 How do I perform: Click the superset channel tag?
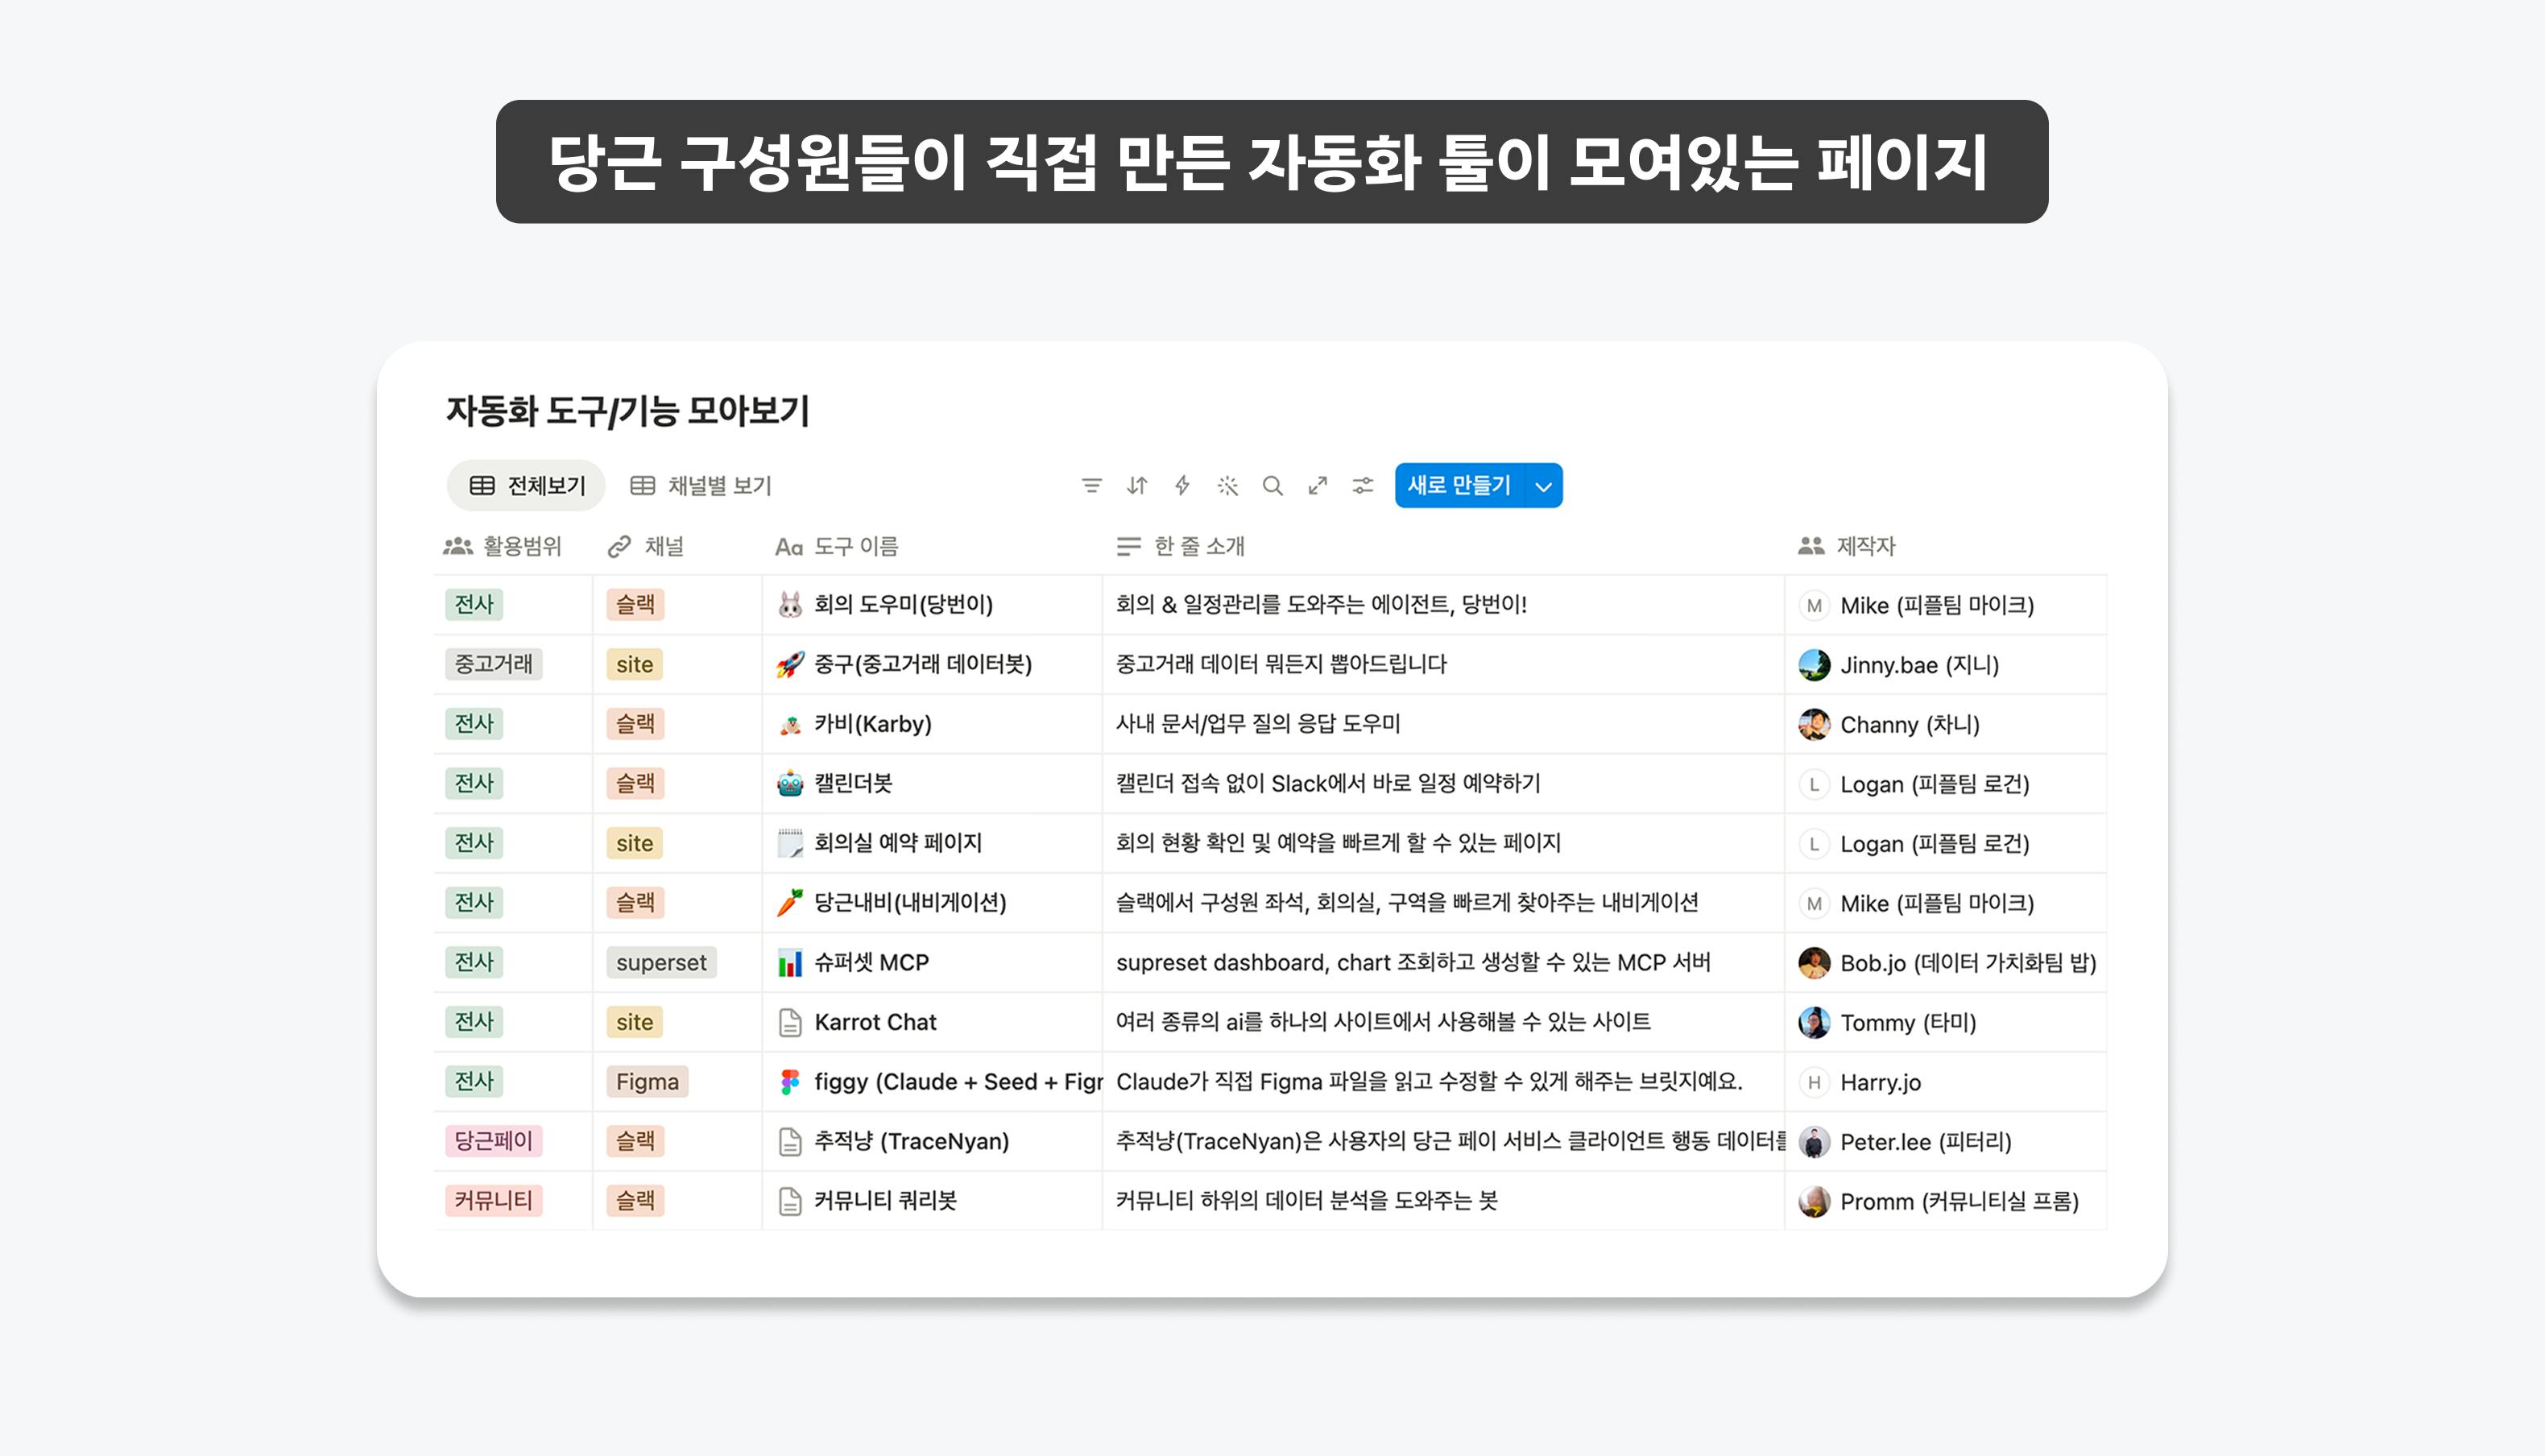tap(661, 963)
